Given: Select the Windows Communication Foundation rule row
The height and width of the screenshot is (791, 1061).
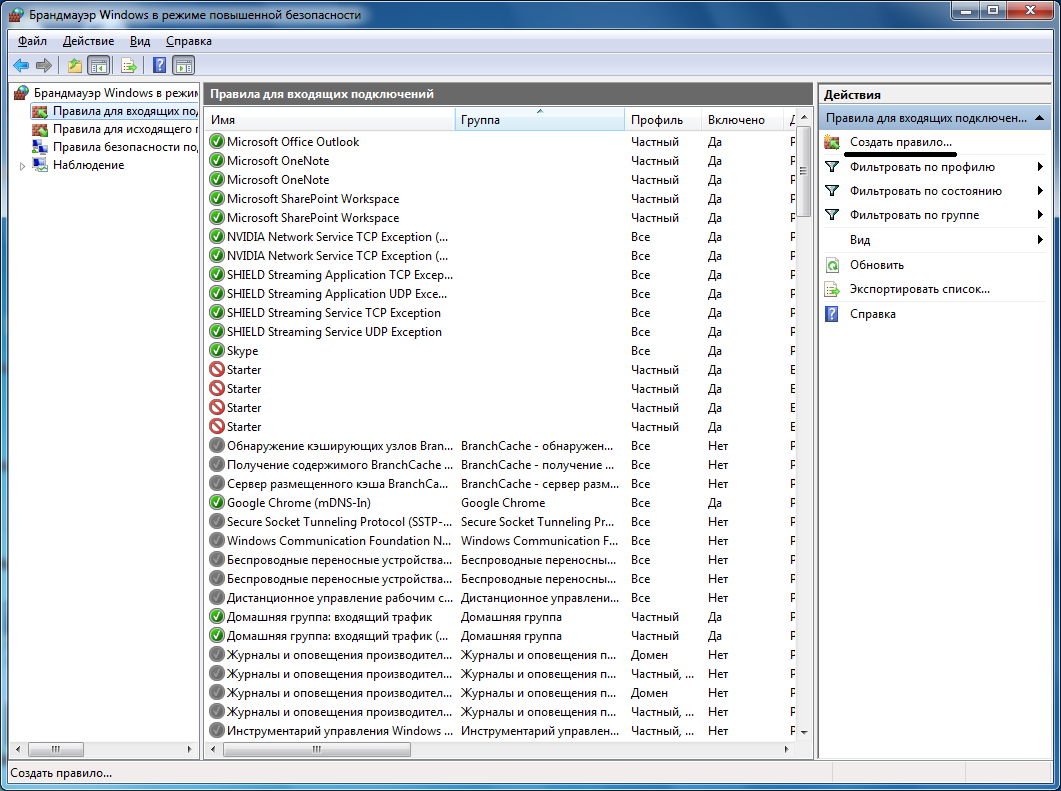Looking at the screenshot, I should (x=501, y=541).
